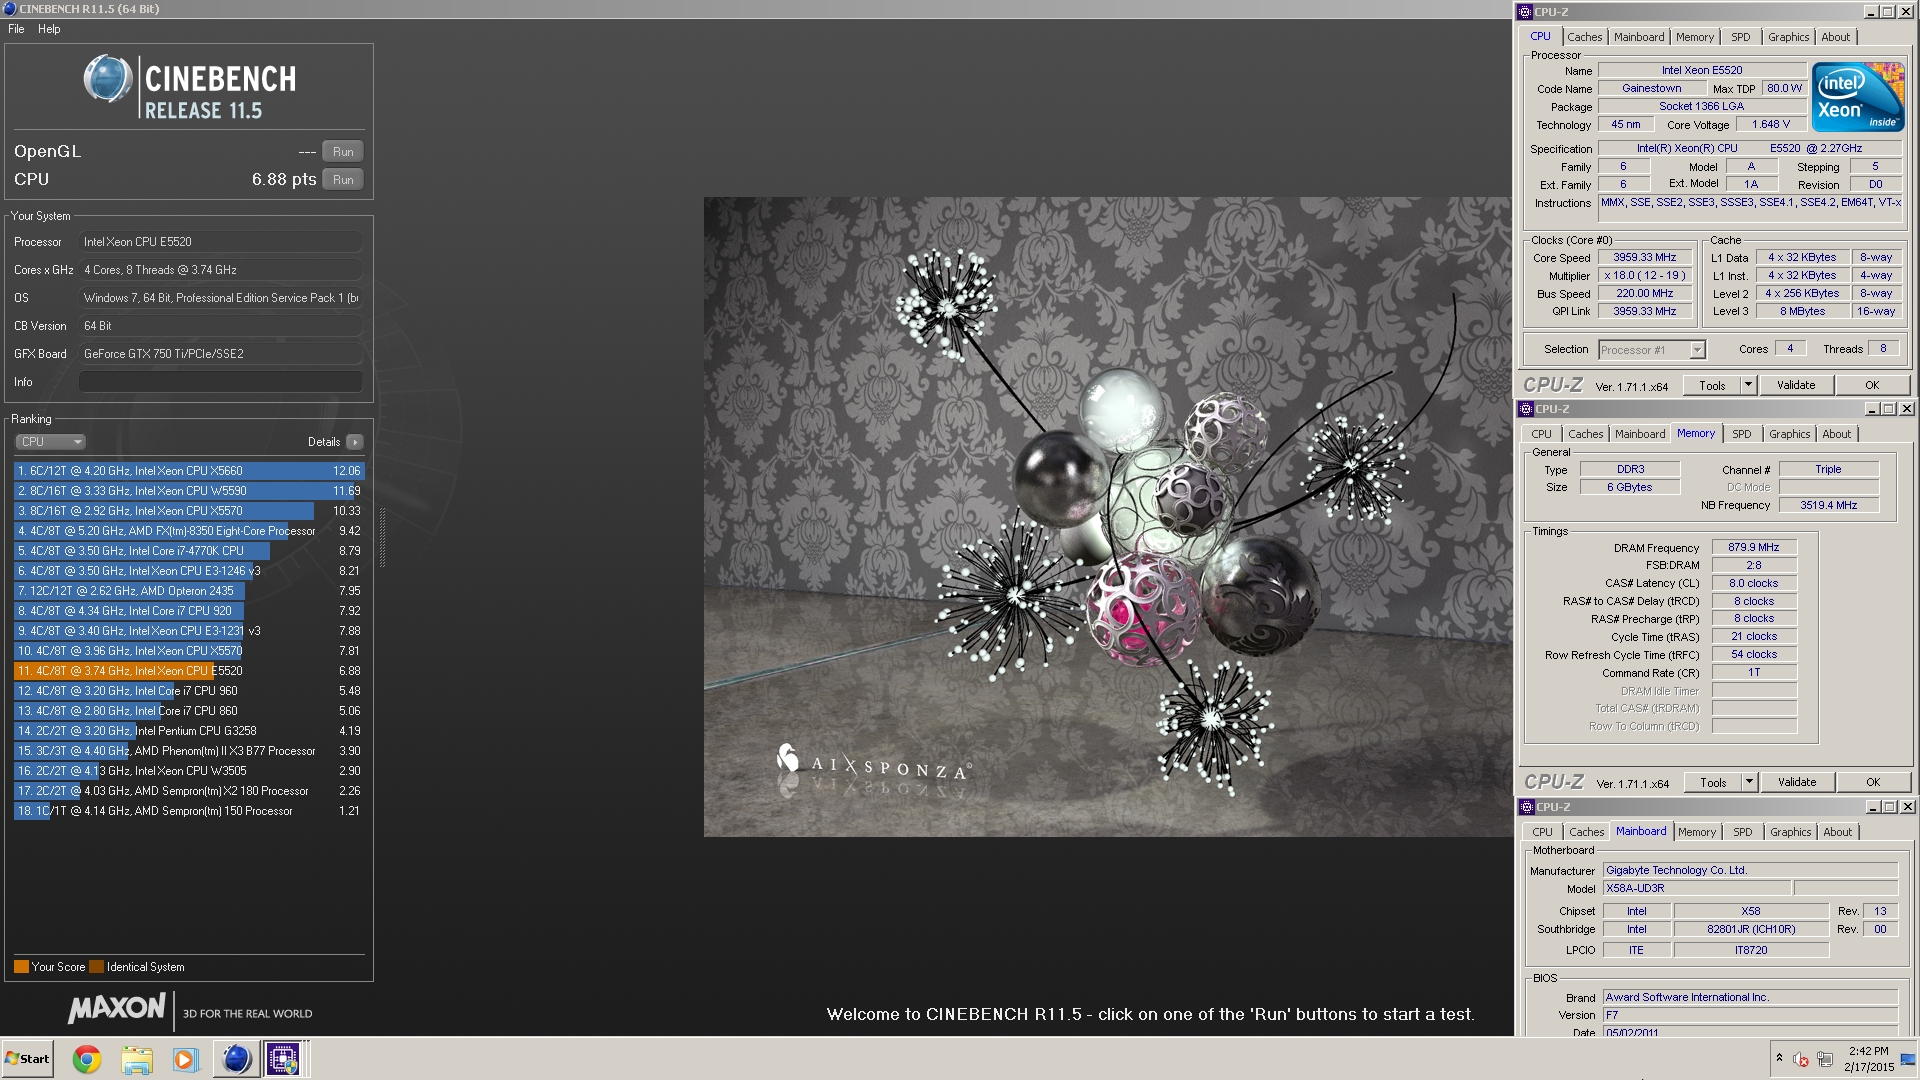The width and height of the screenshot is (1920, 1080).
Task: Select ranking entry Core i7 CPU 960
Action: (189, 691)
